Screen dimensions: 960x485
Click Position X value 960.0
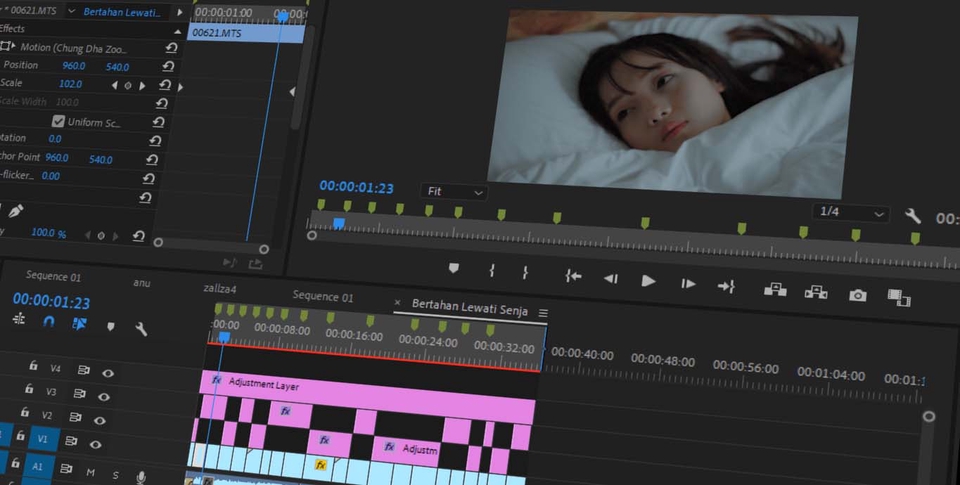pyautogui.click(x=73, y=66)
